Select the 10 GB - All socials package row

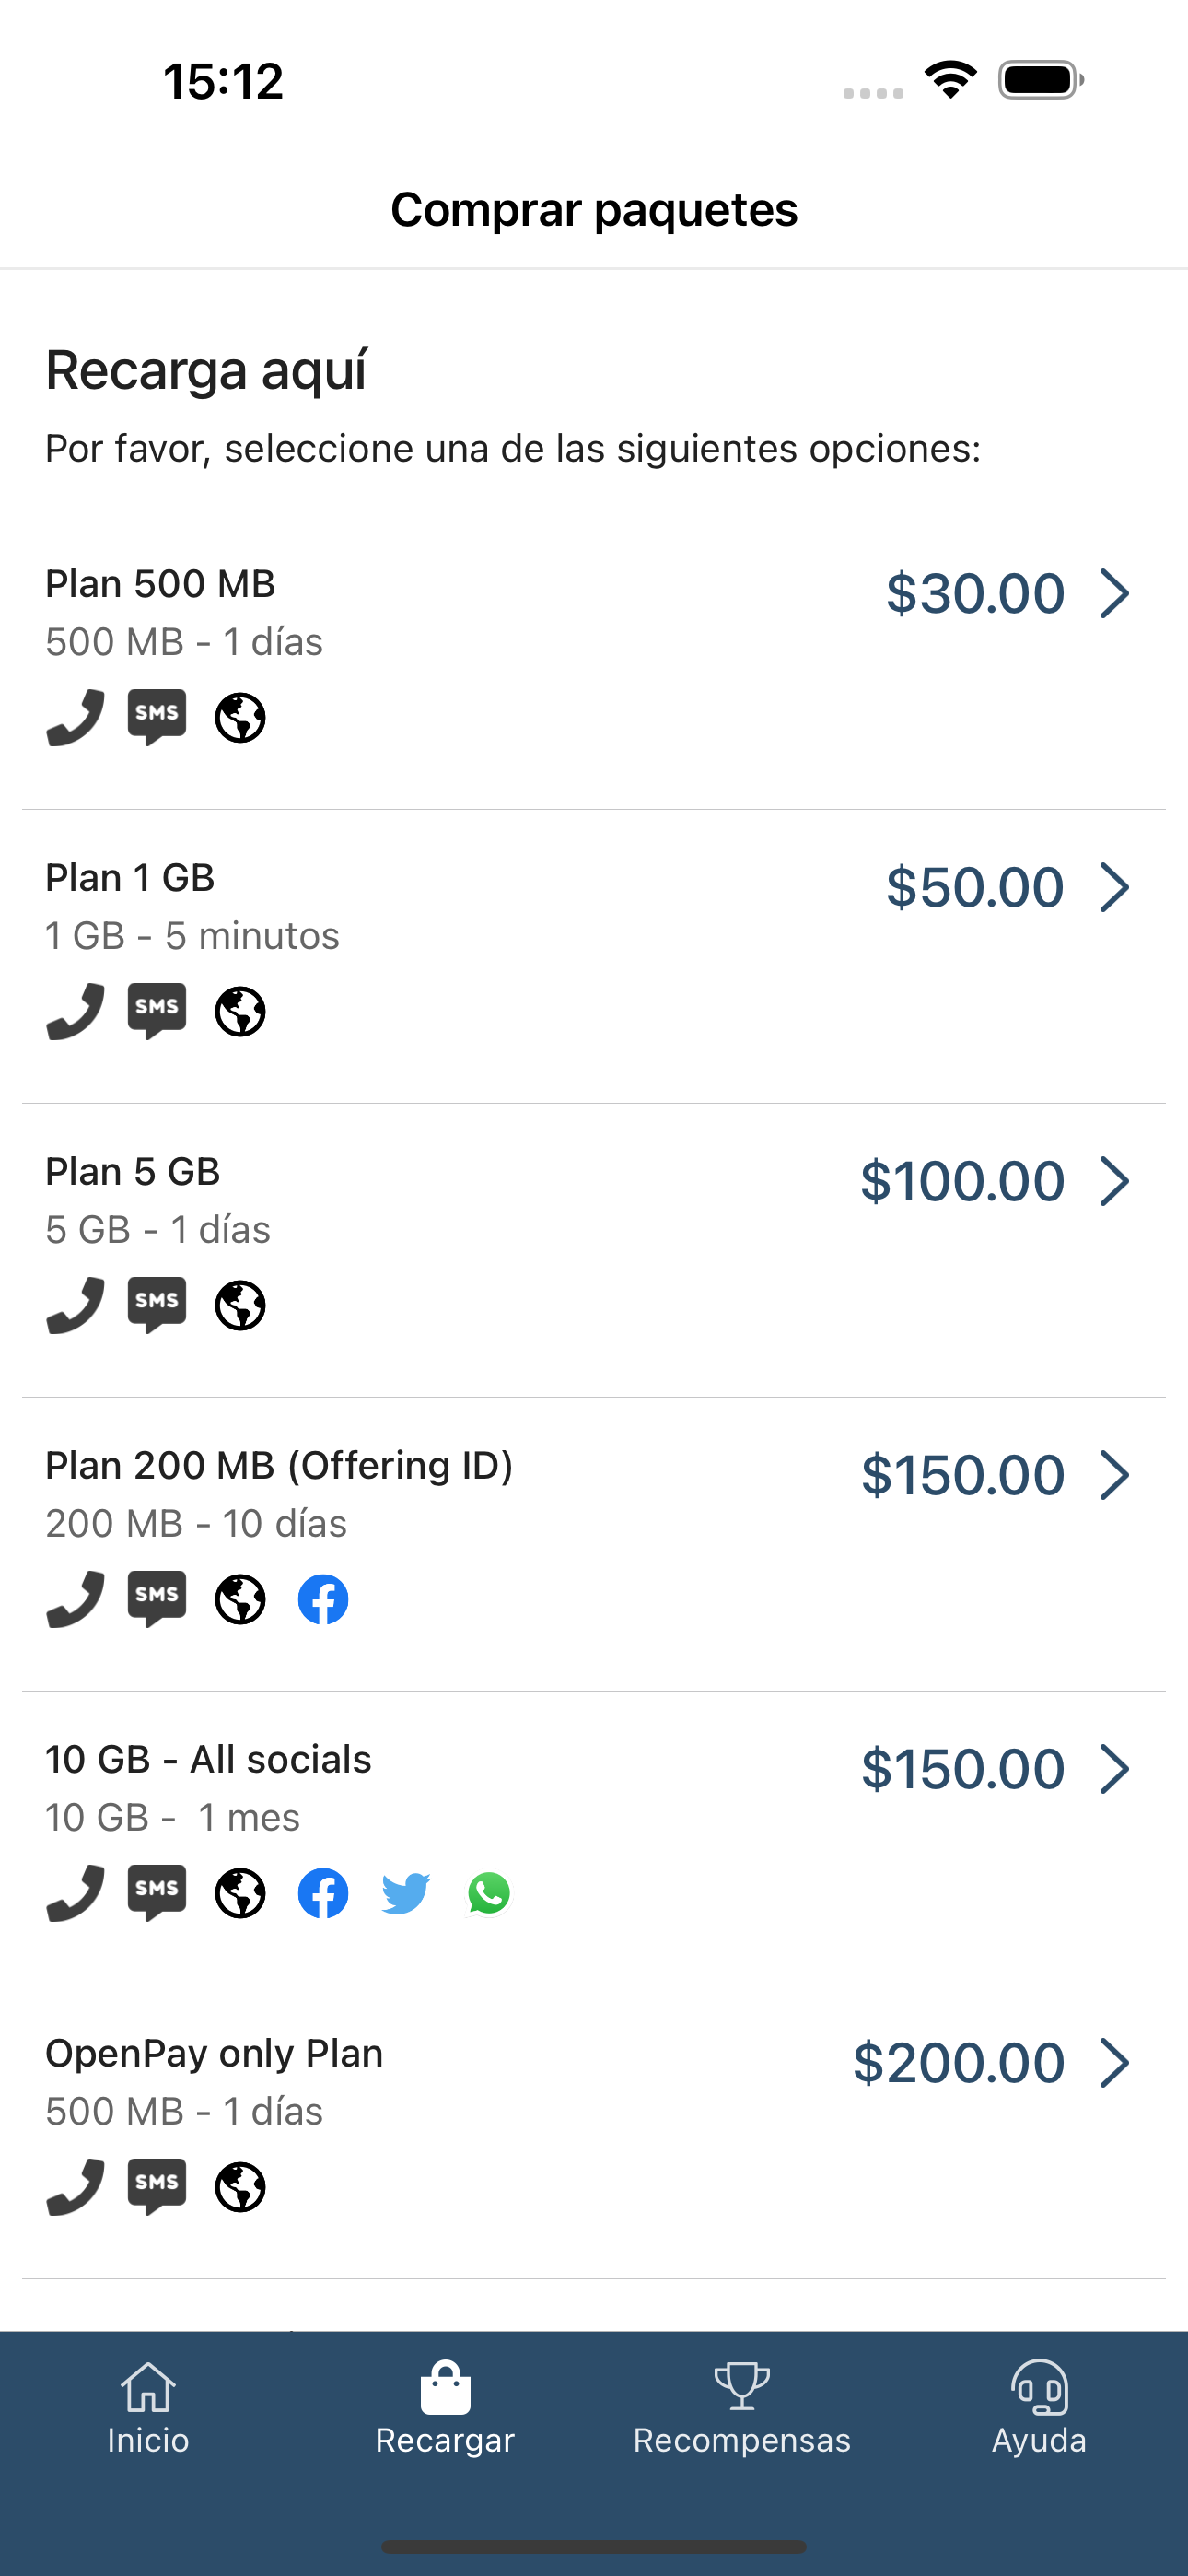click(594, 1838)
